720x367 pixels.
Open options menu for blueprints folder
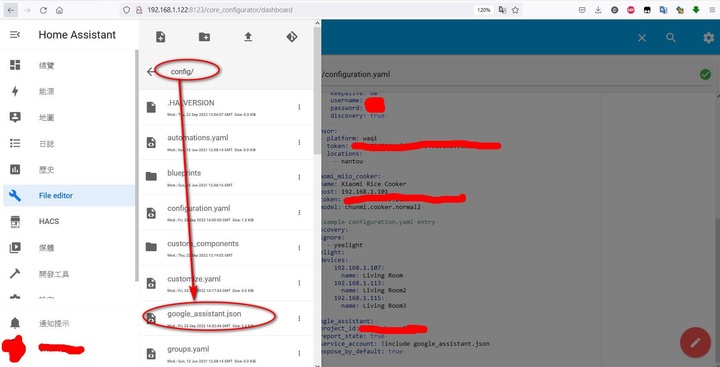(x=299, y=177)
